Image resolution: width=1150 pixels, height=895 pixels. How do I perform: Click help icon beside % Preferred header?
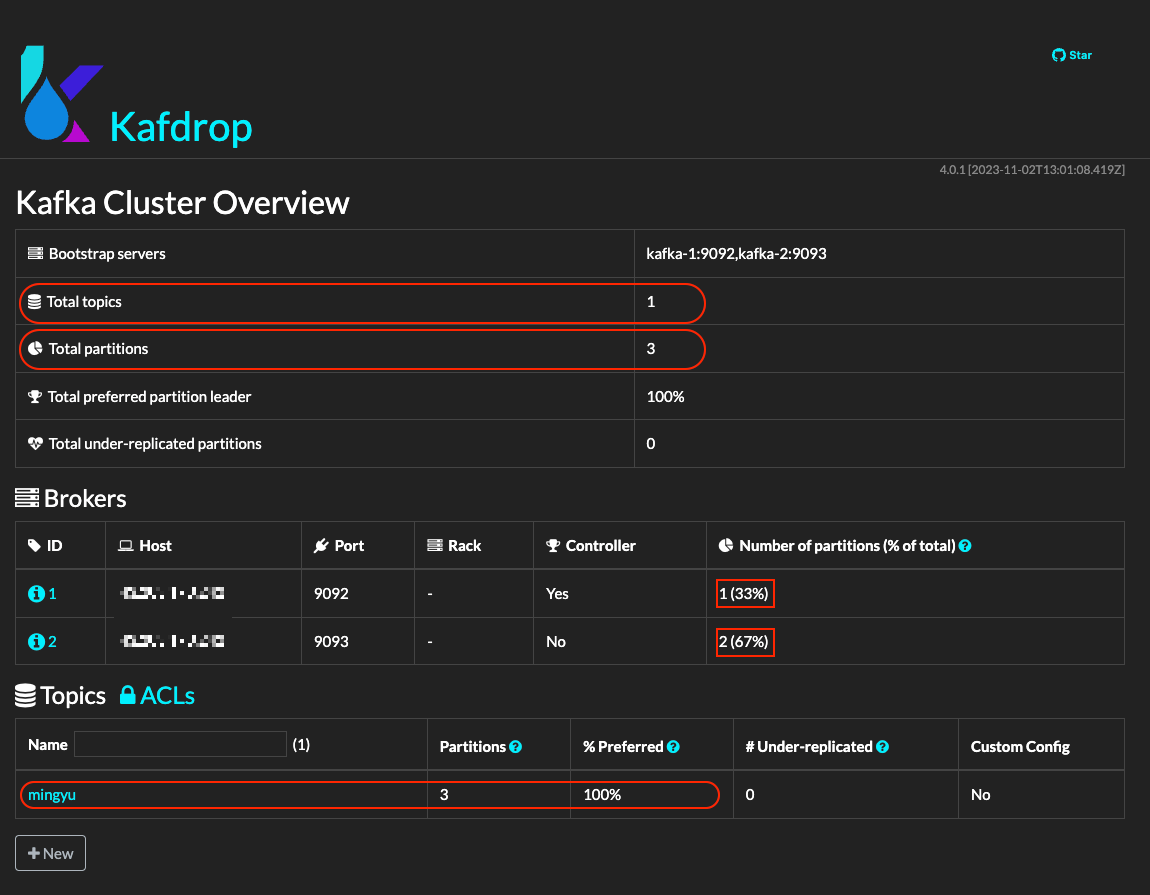click(x=673, y=746)
